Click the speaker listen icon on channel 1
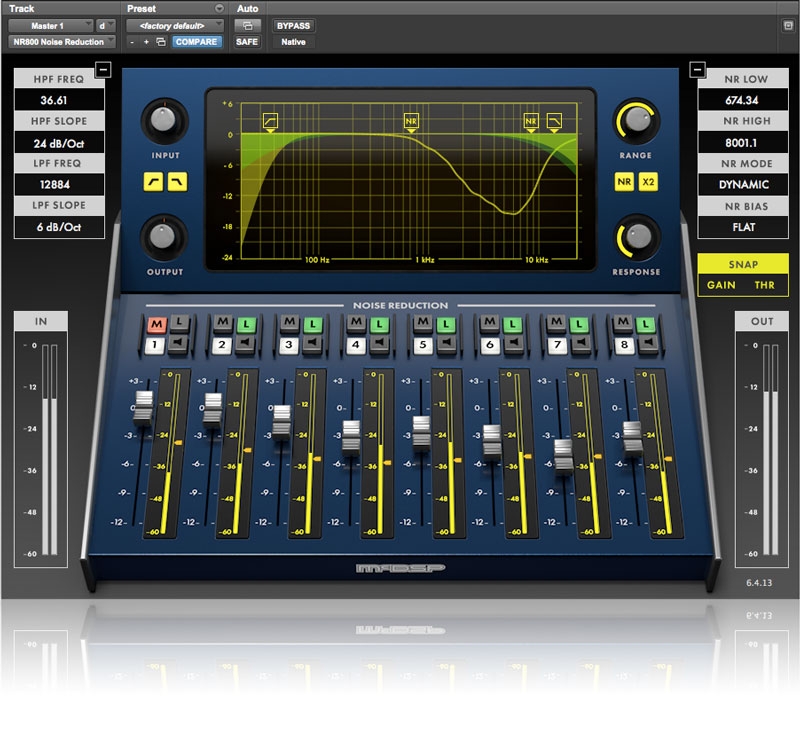Viewport: 800px width, 738px height. coord(177,344)
